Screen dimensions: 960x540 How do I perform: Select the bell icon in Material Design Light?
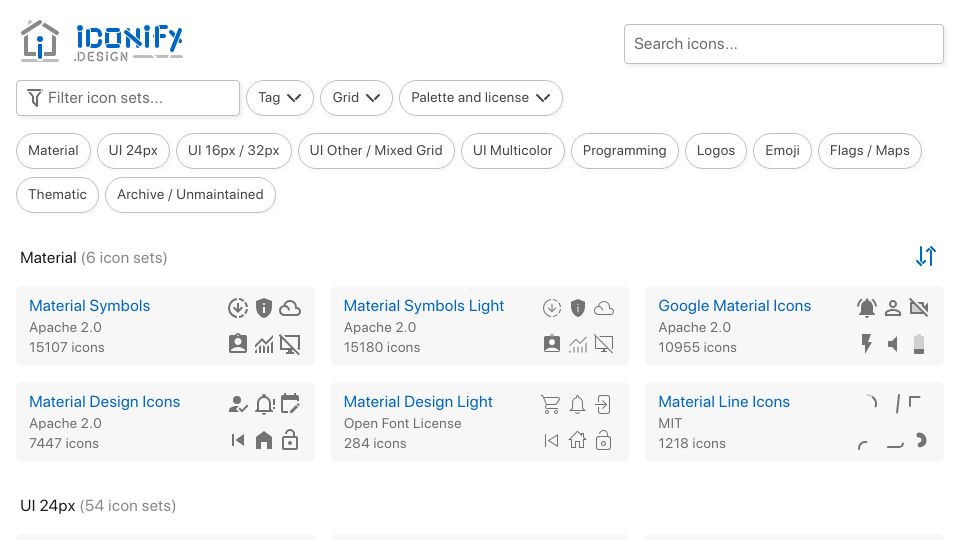click(x=577, y=405)
